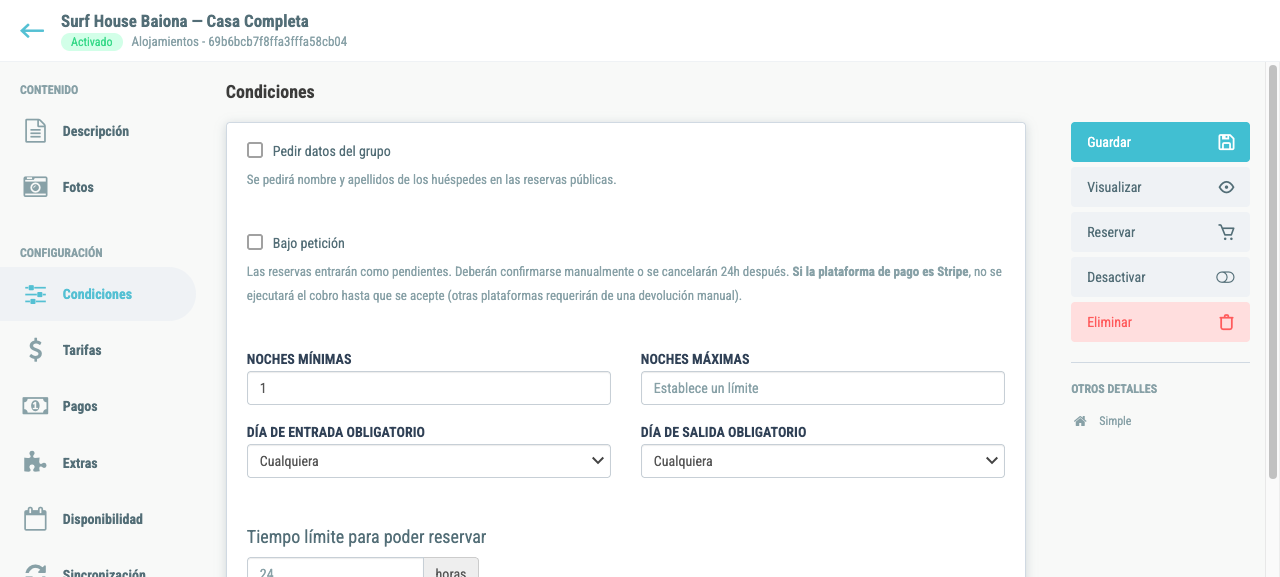The width and height of the screenshot is (1280, 577).
Task: Enable the Pedir datos del grupo checkbox
Action: (x=255, y=151)
